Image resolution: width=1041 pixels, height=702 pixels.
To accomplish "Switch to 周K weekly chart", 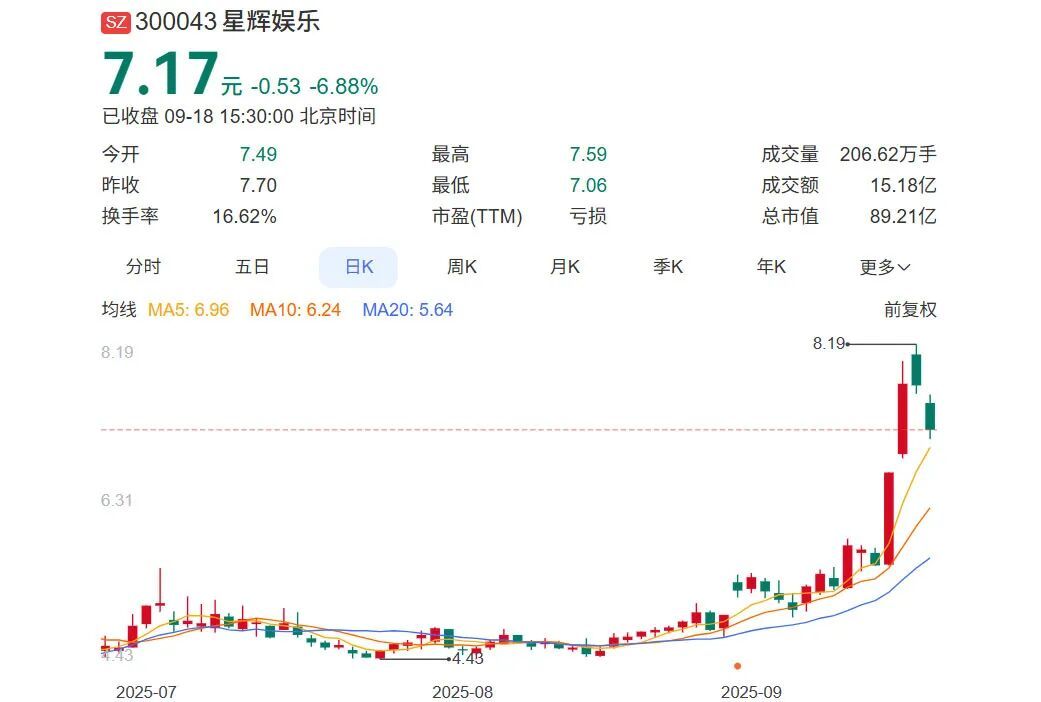I will (461, 267).
